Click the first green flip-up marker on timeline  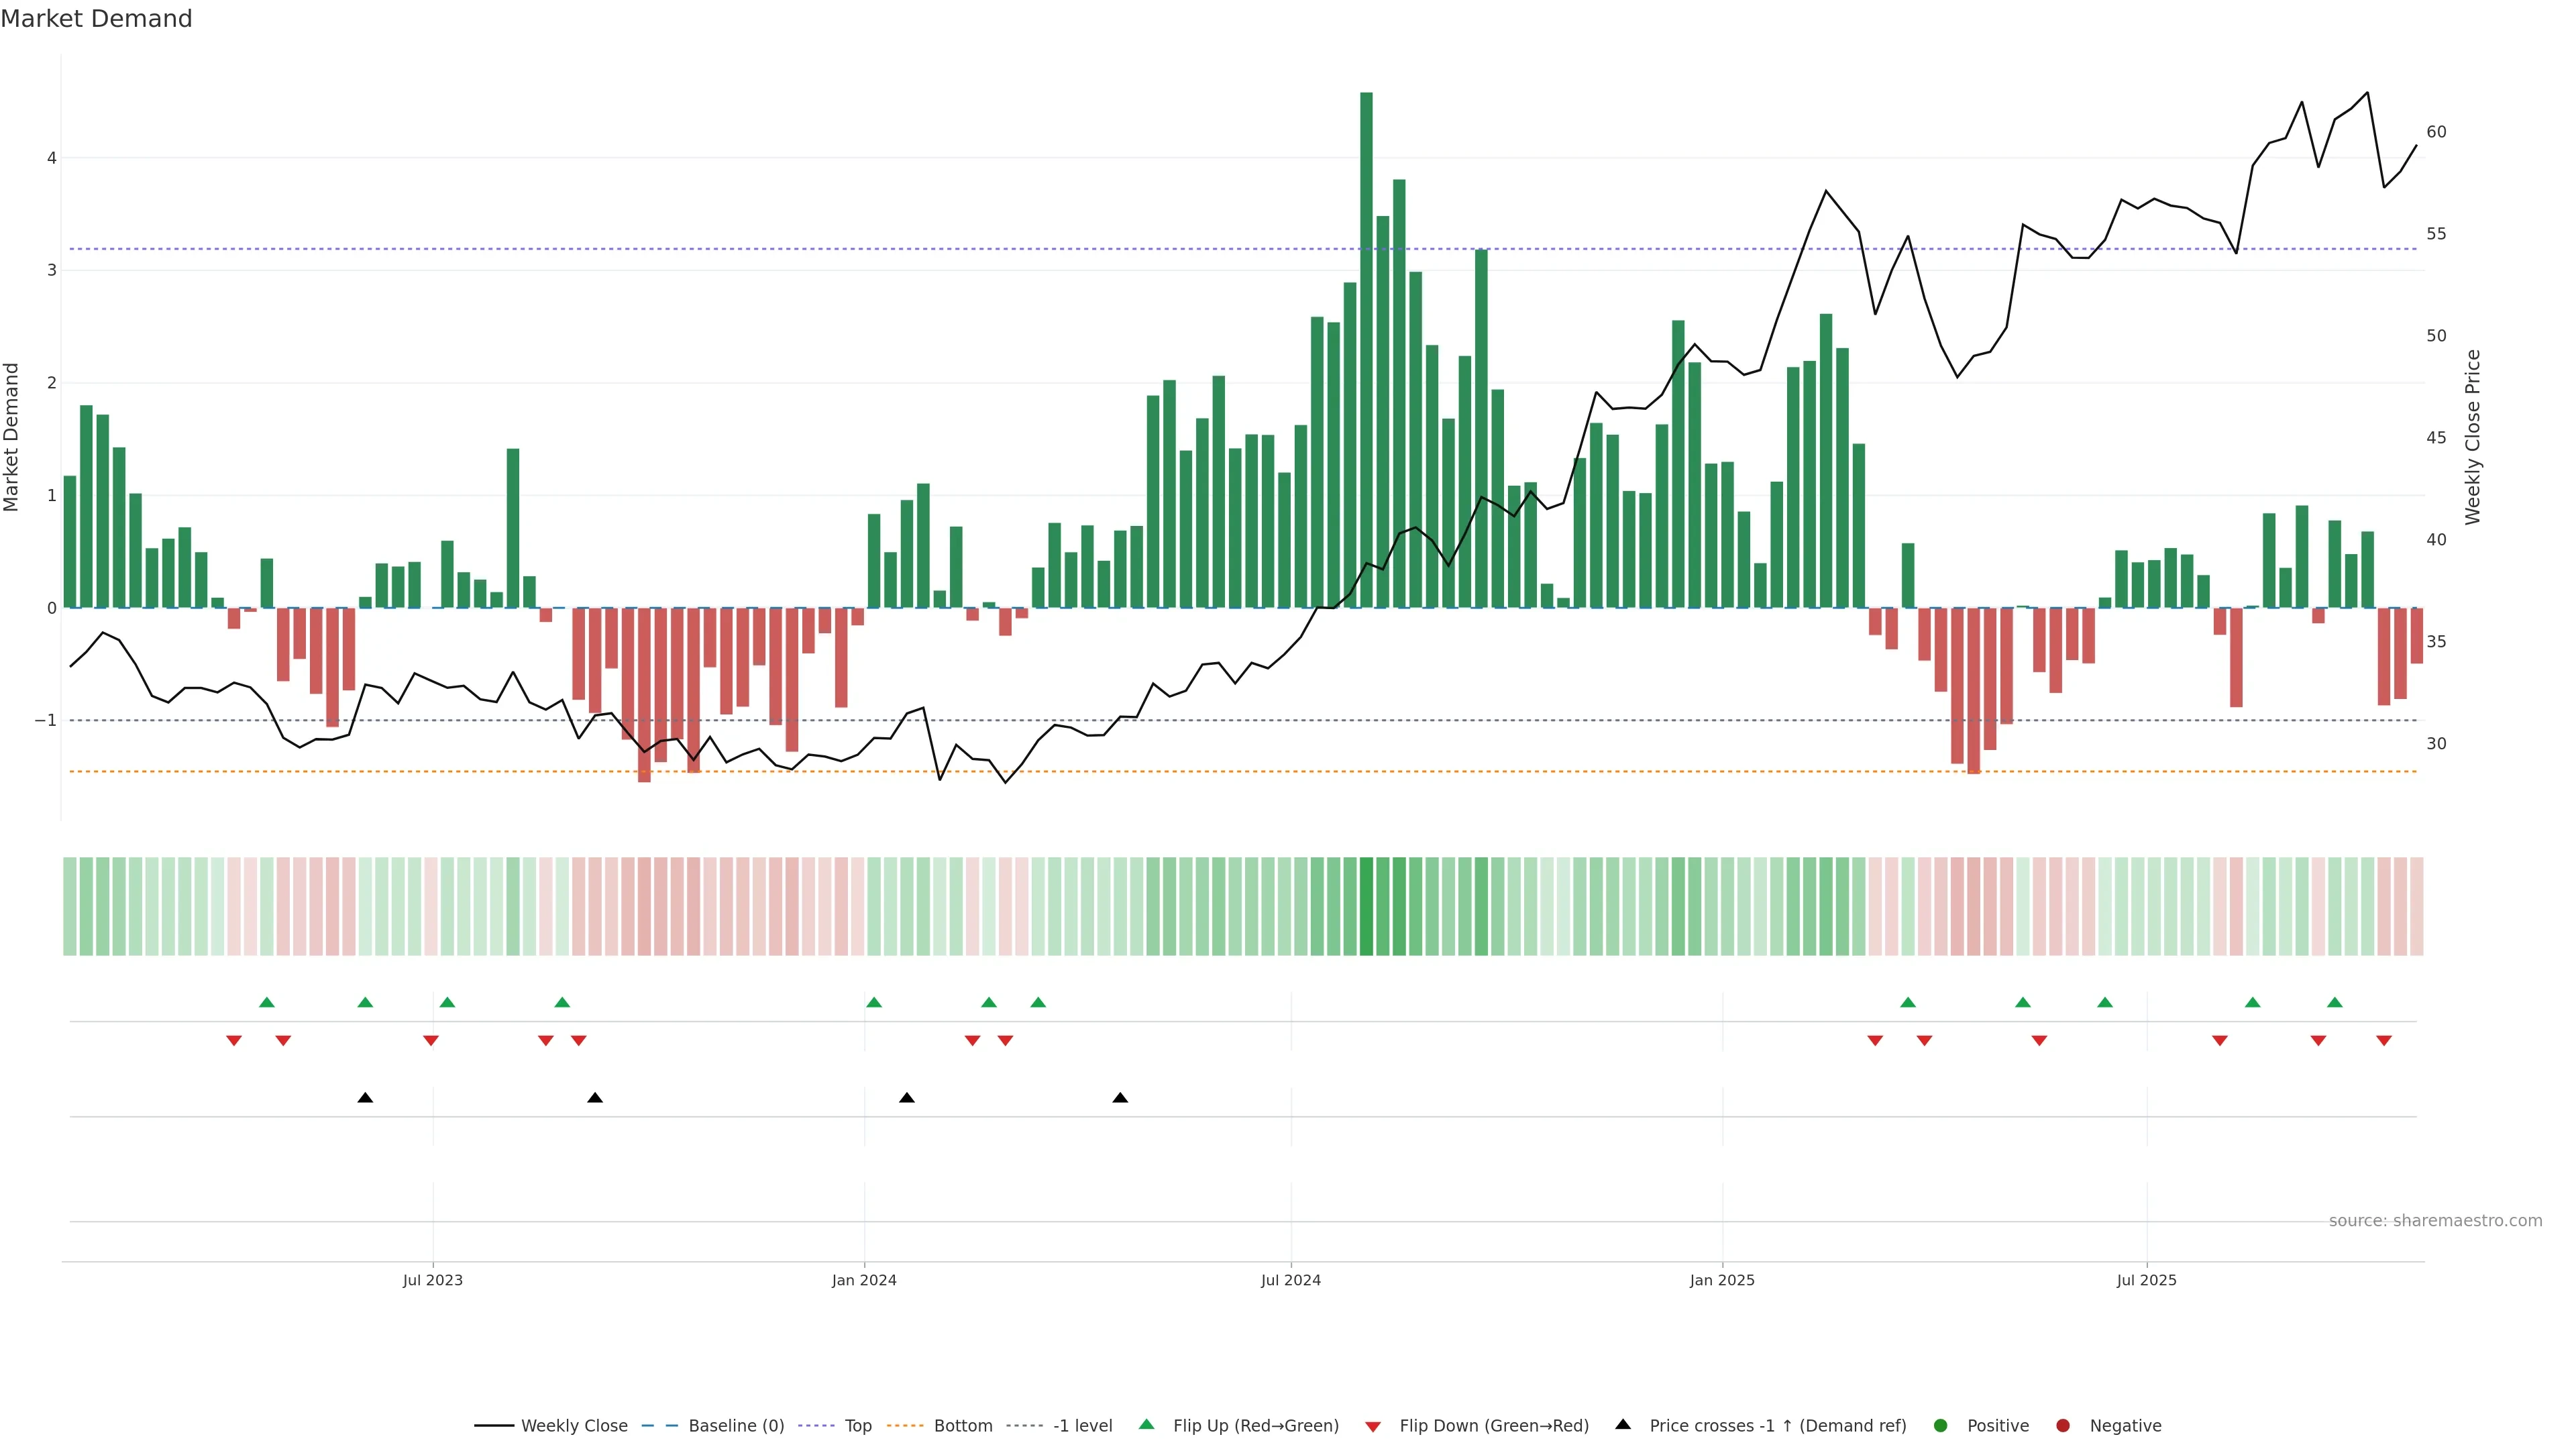(x=266, y=1002)
